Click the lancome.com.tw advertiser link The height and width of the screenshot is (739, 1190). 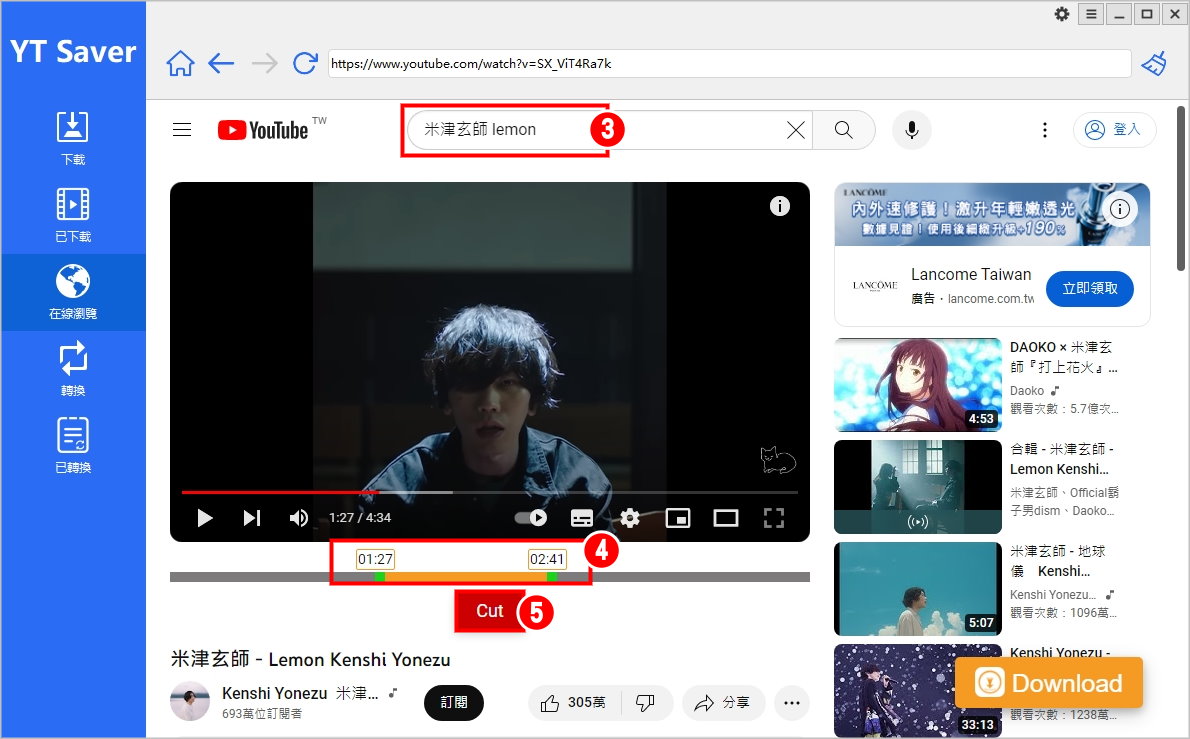coord(990,299)
